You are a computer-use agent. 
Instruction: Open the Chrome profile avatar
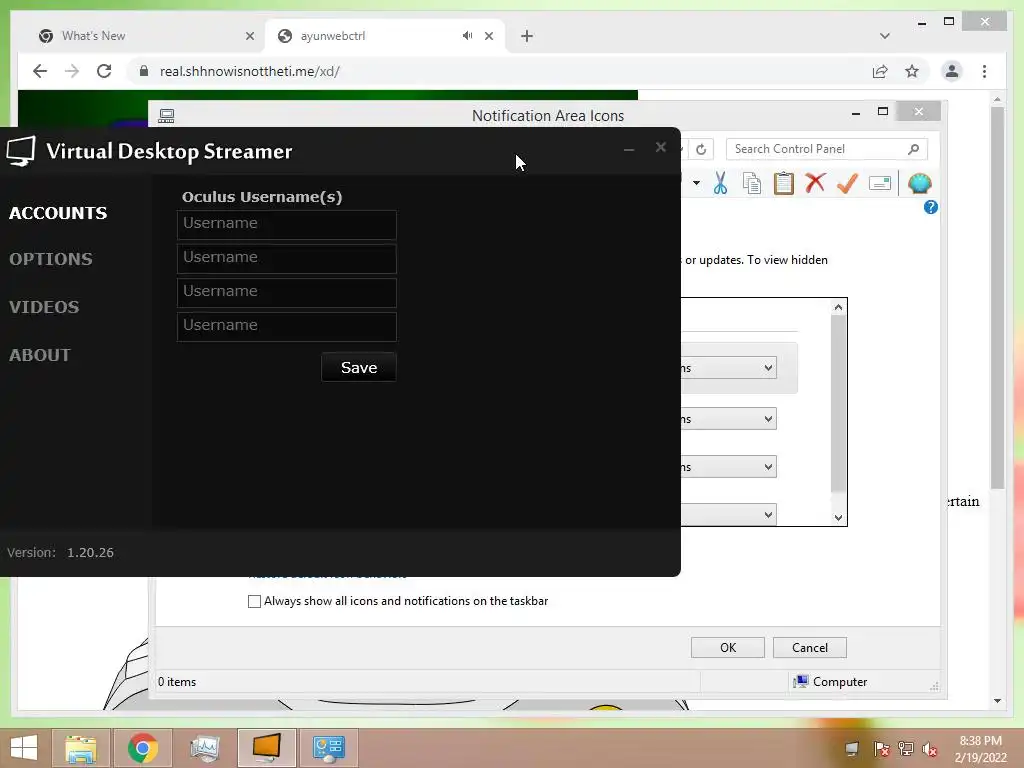952,71
